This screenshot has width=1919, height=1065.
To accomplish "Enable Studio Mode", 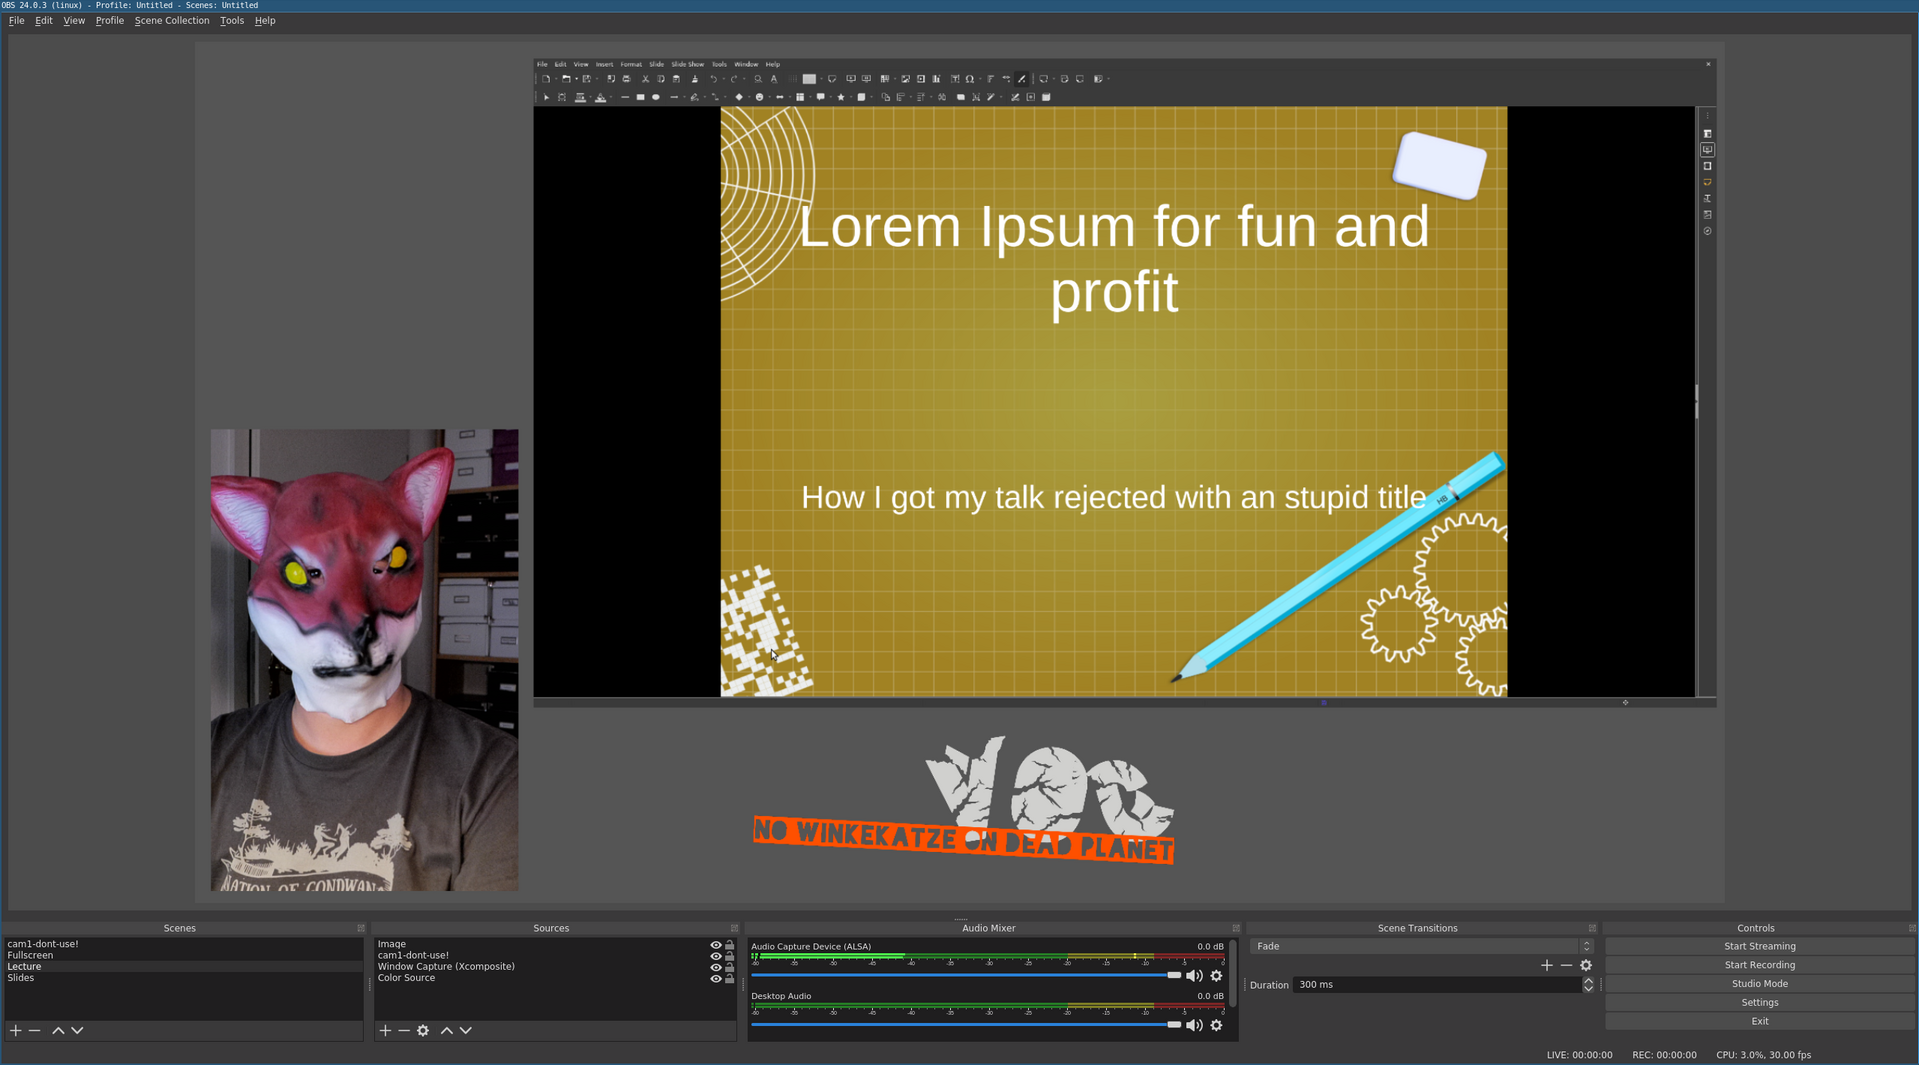I will click(1759, 984).
